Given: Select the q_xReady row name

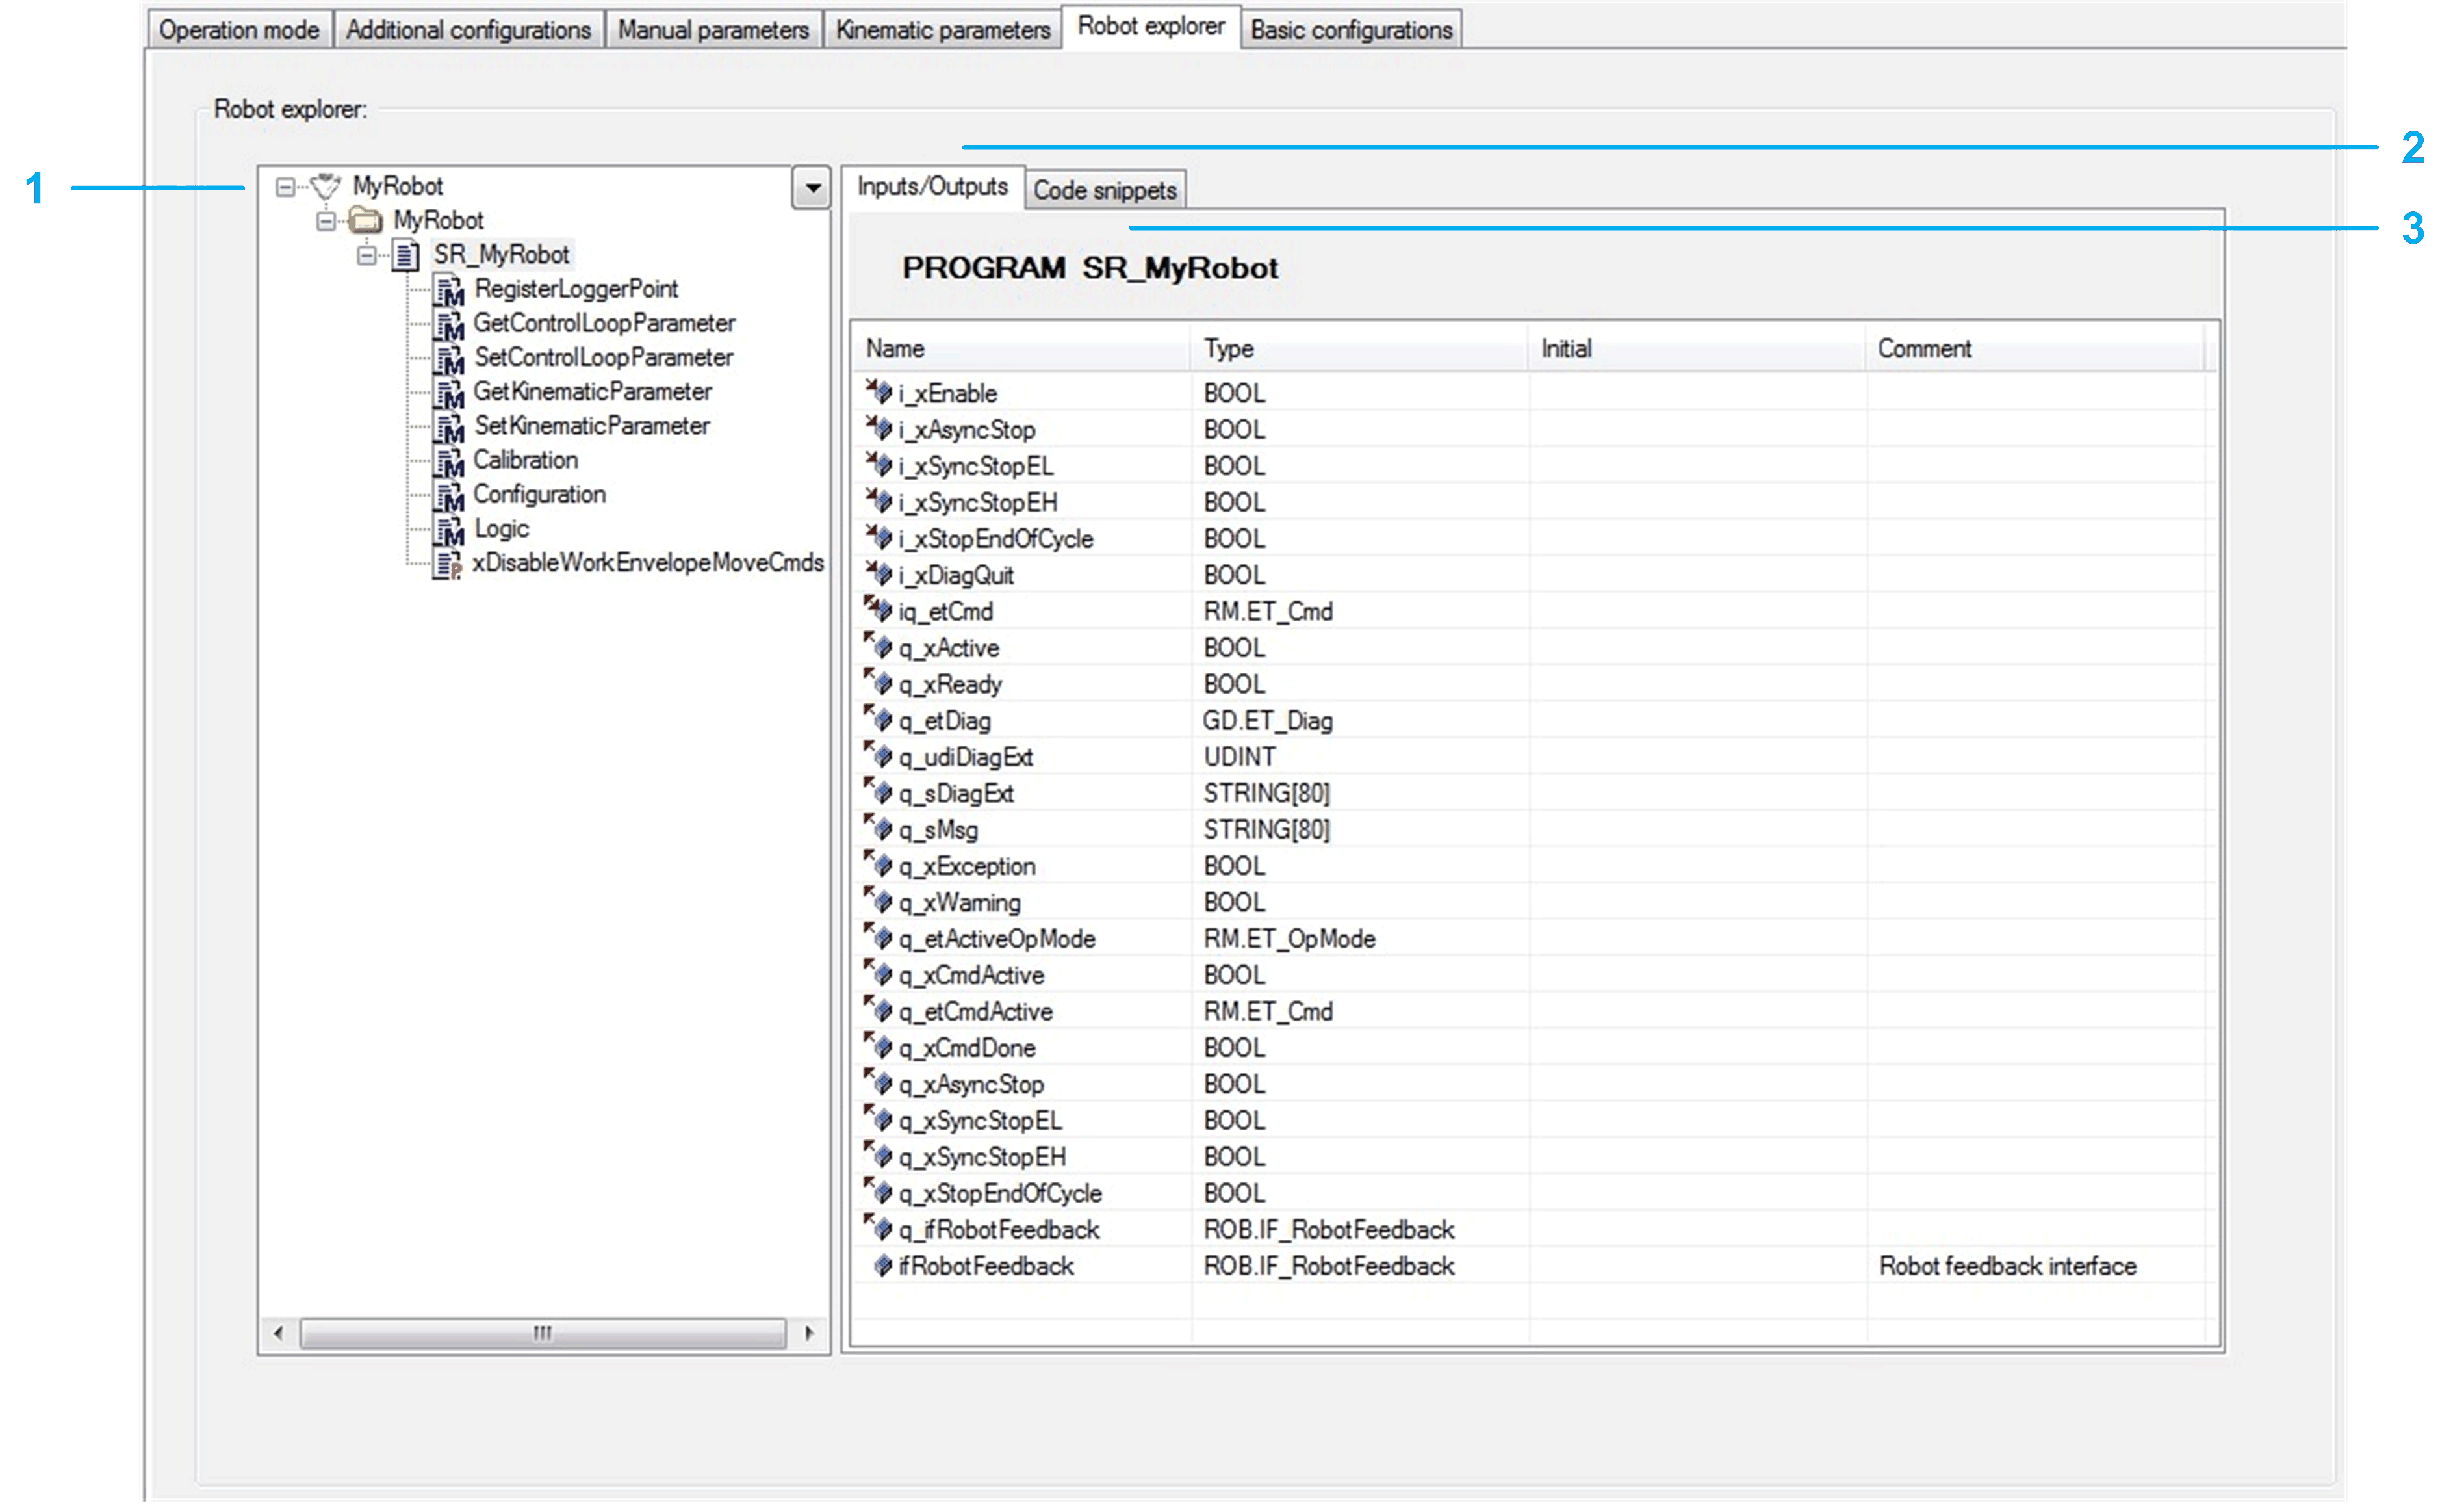Looking at the screenshot, I should point(950,685).
